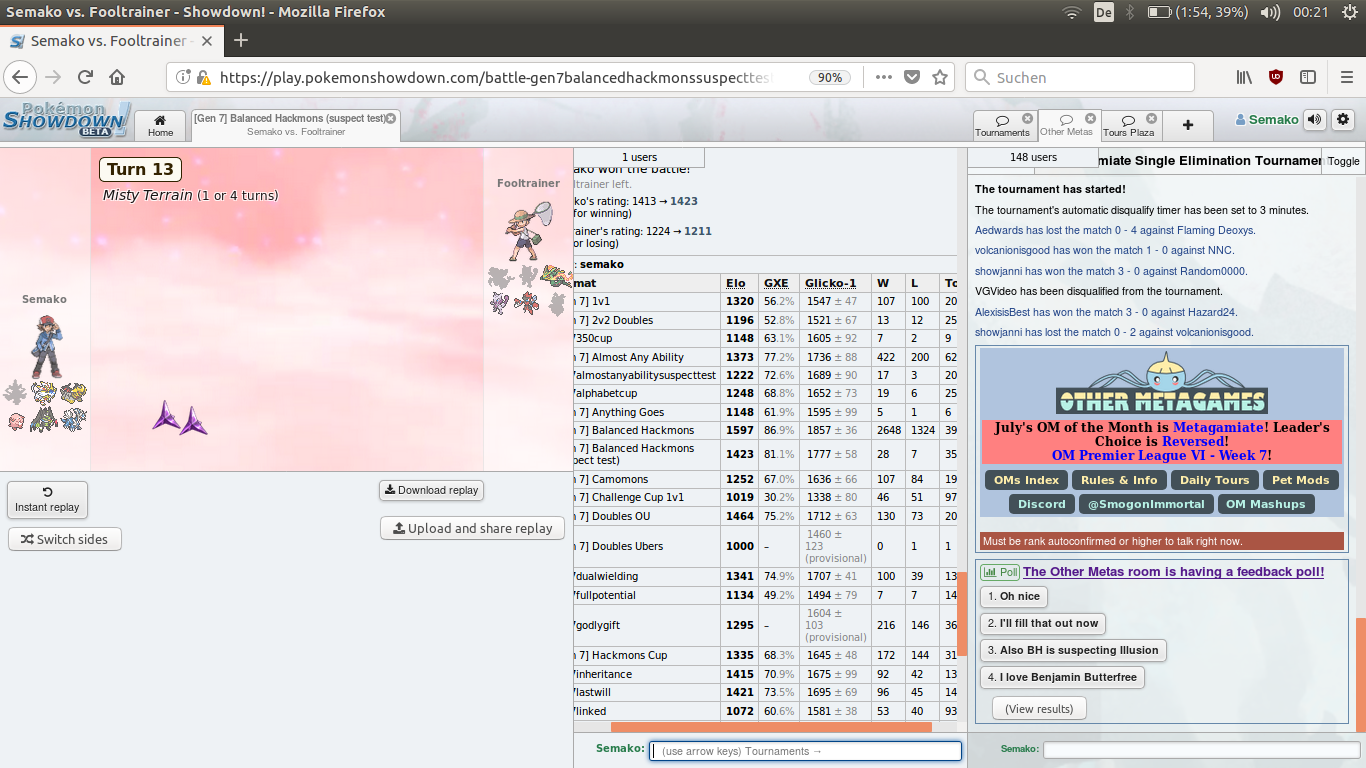Viewport: 1366px width, 768px height.
Task: Open the OMs Index link
Action: pos(1026,480)
